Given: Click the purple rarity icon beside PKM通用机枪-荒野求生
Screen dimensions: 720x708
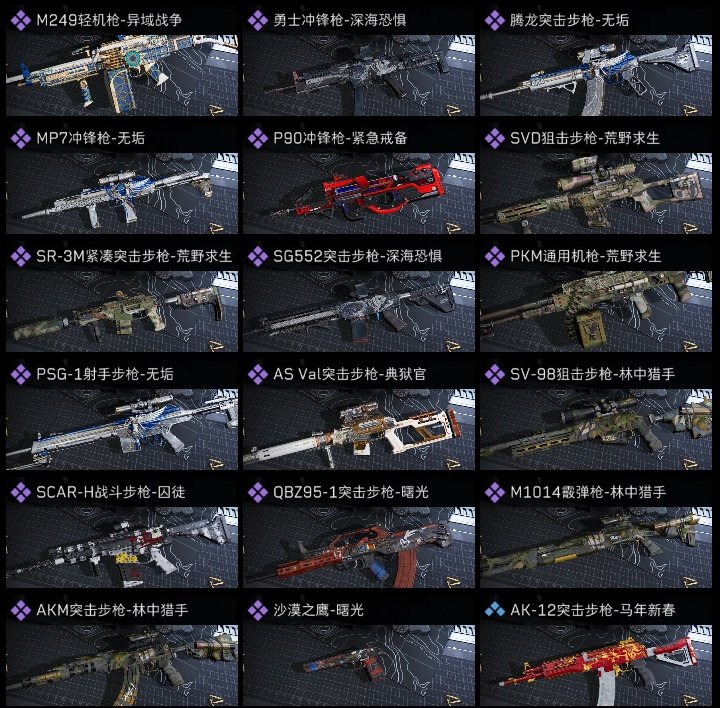Looking at the screenshot, I should tap(495, 256).
